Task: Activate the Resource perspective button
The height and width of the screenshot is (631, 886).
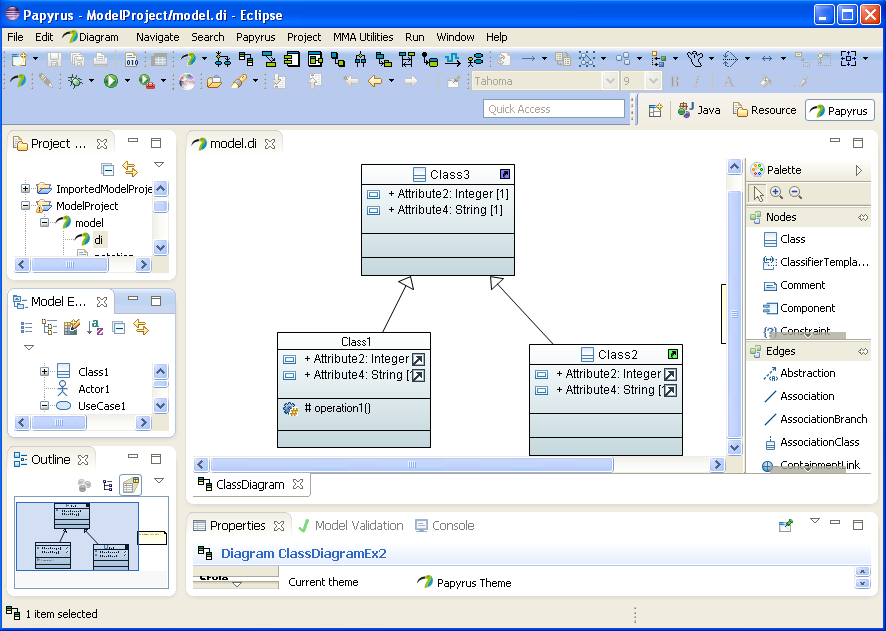Action: click(765, 110)
